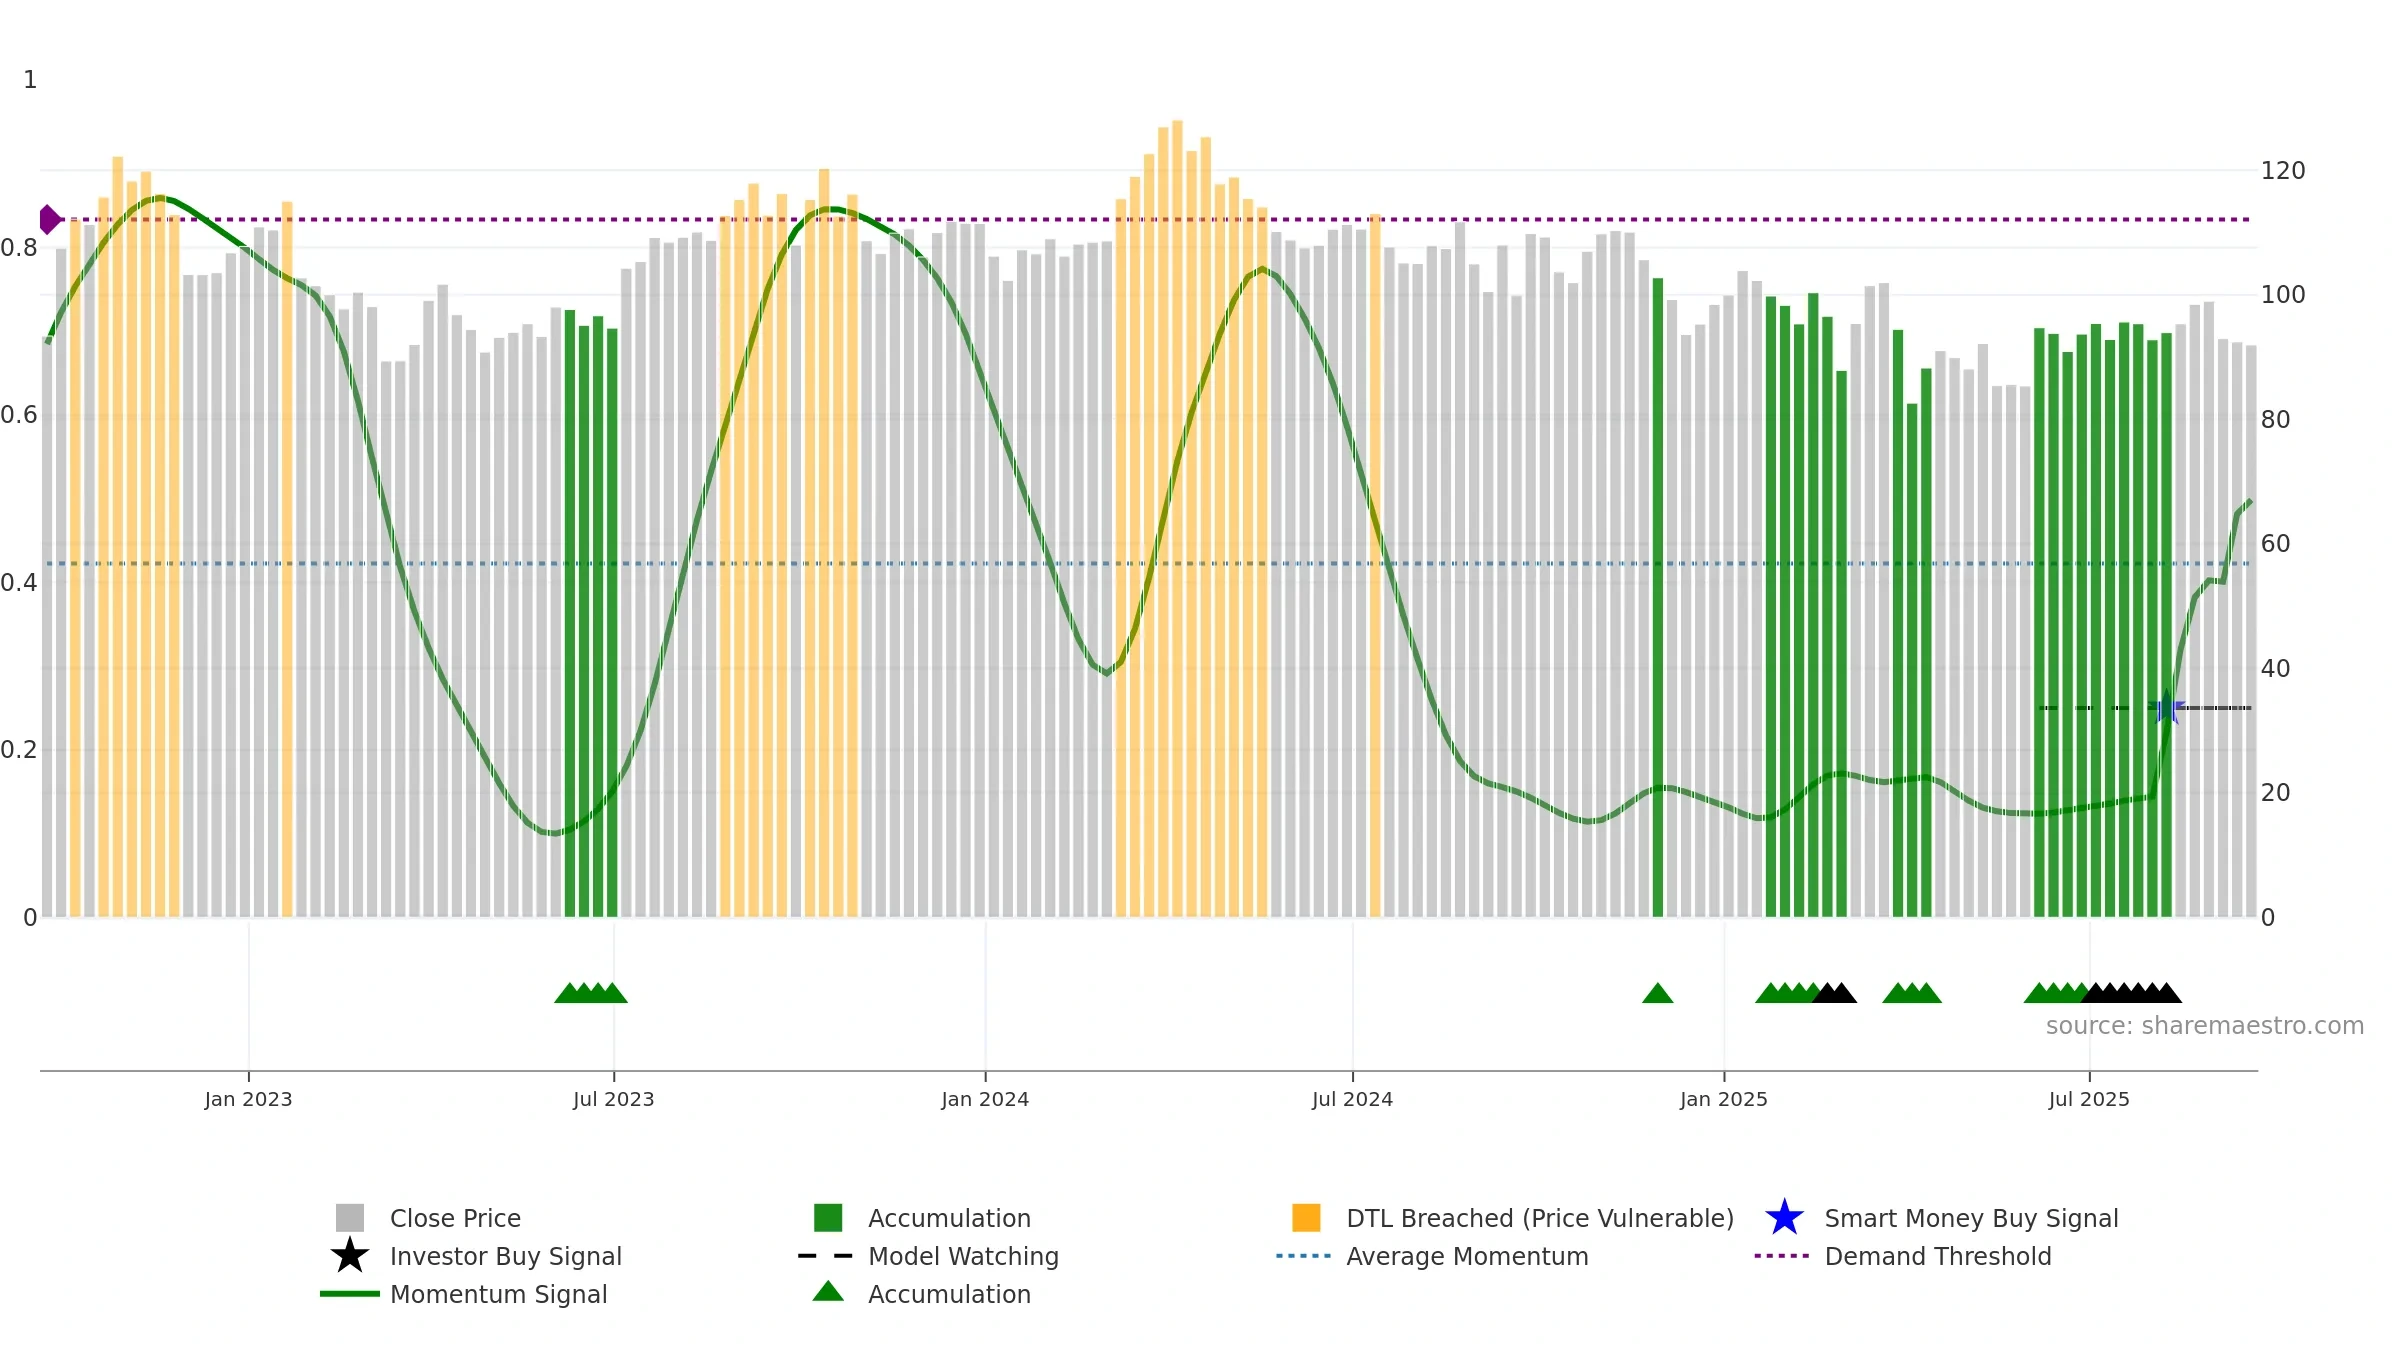
Task: Click the Jul 2023 axis label
Action: click(613, 1099)
